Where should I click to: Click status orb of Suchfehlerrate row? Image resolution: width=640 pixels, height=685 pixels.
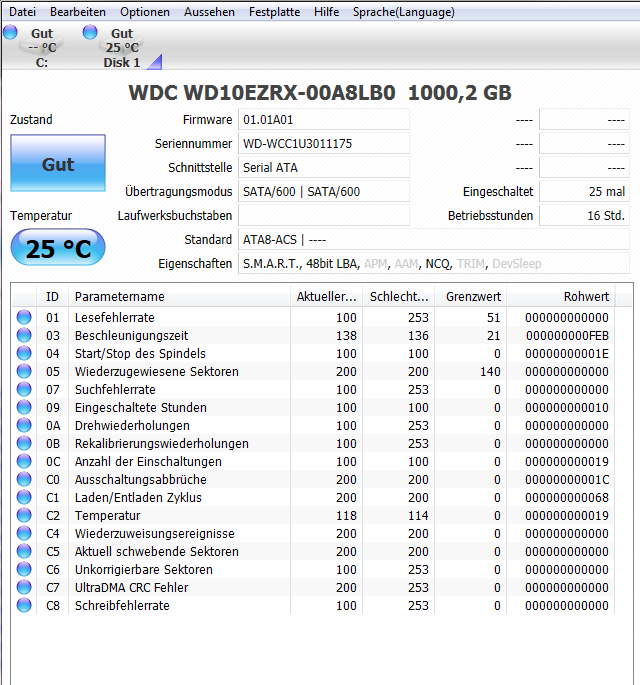[24, 389]
